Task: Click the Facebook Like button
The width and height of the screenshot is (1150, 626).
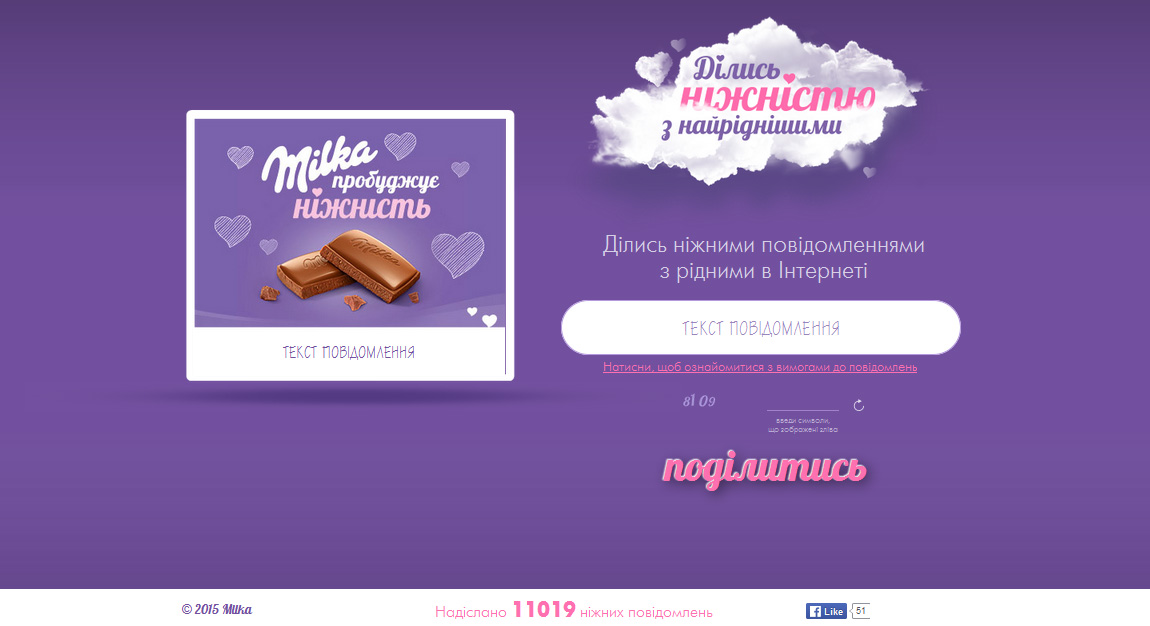Action: tap(827, 611)
